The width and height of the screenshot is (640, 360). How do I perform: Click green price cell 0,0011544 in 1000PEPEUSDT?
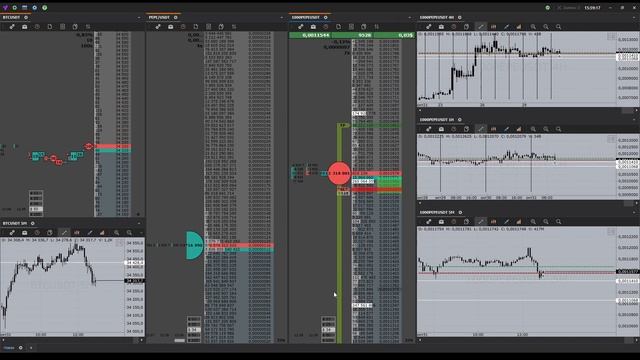pos(310,36)
